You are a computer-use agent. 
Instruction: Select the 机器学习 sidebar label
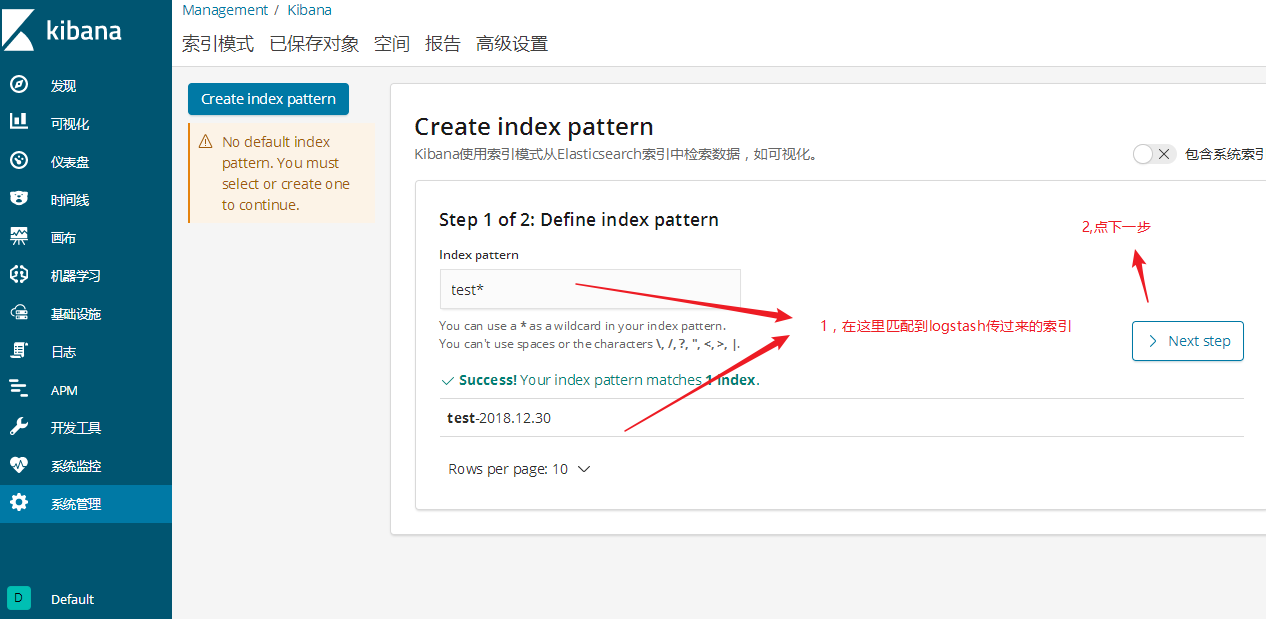[76, 276]
